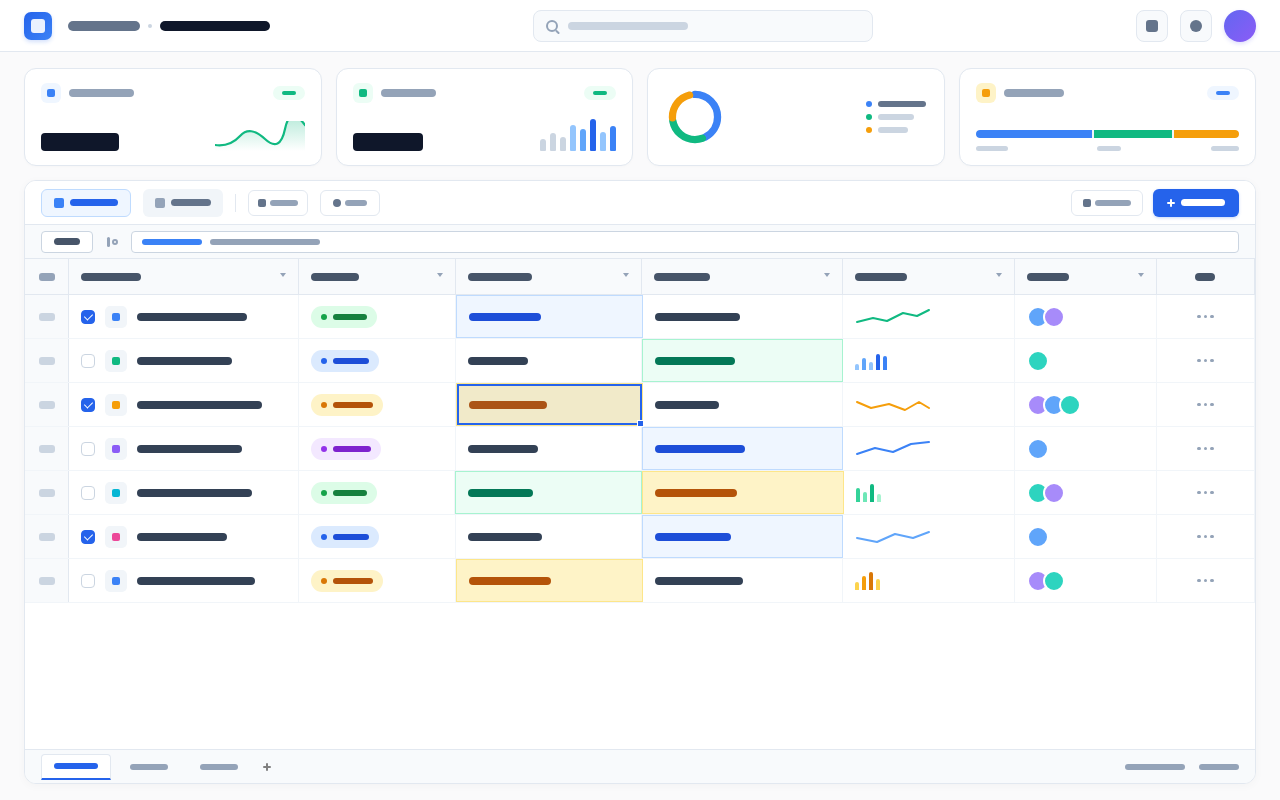Open the avatars column's header dropdown
This screenshot has height=800, width=1280.
tap(1141, 275)
